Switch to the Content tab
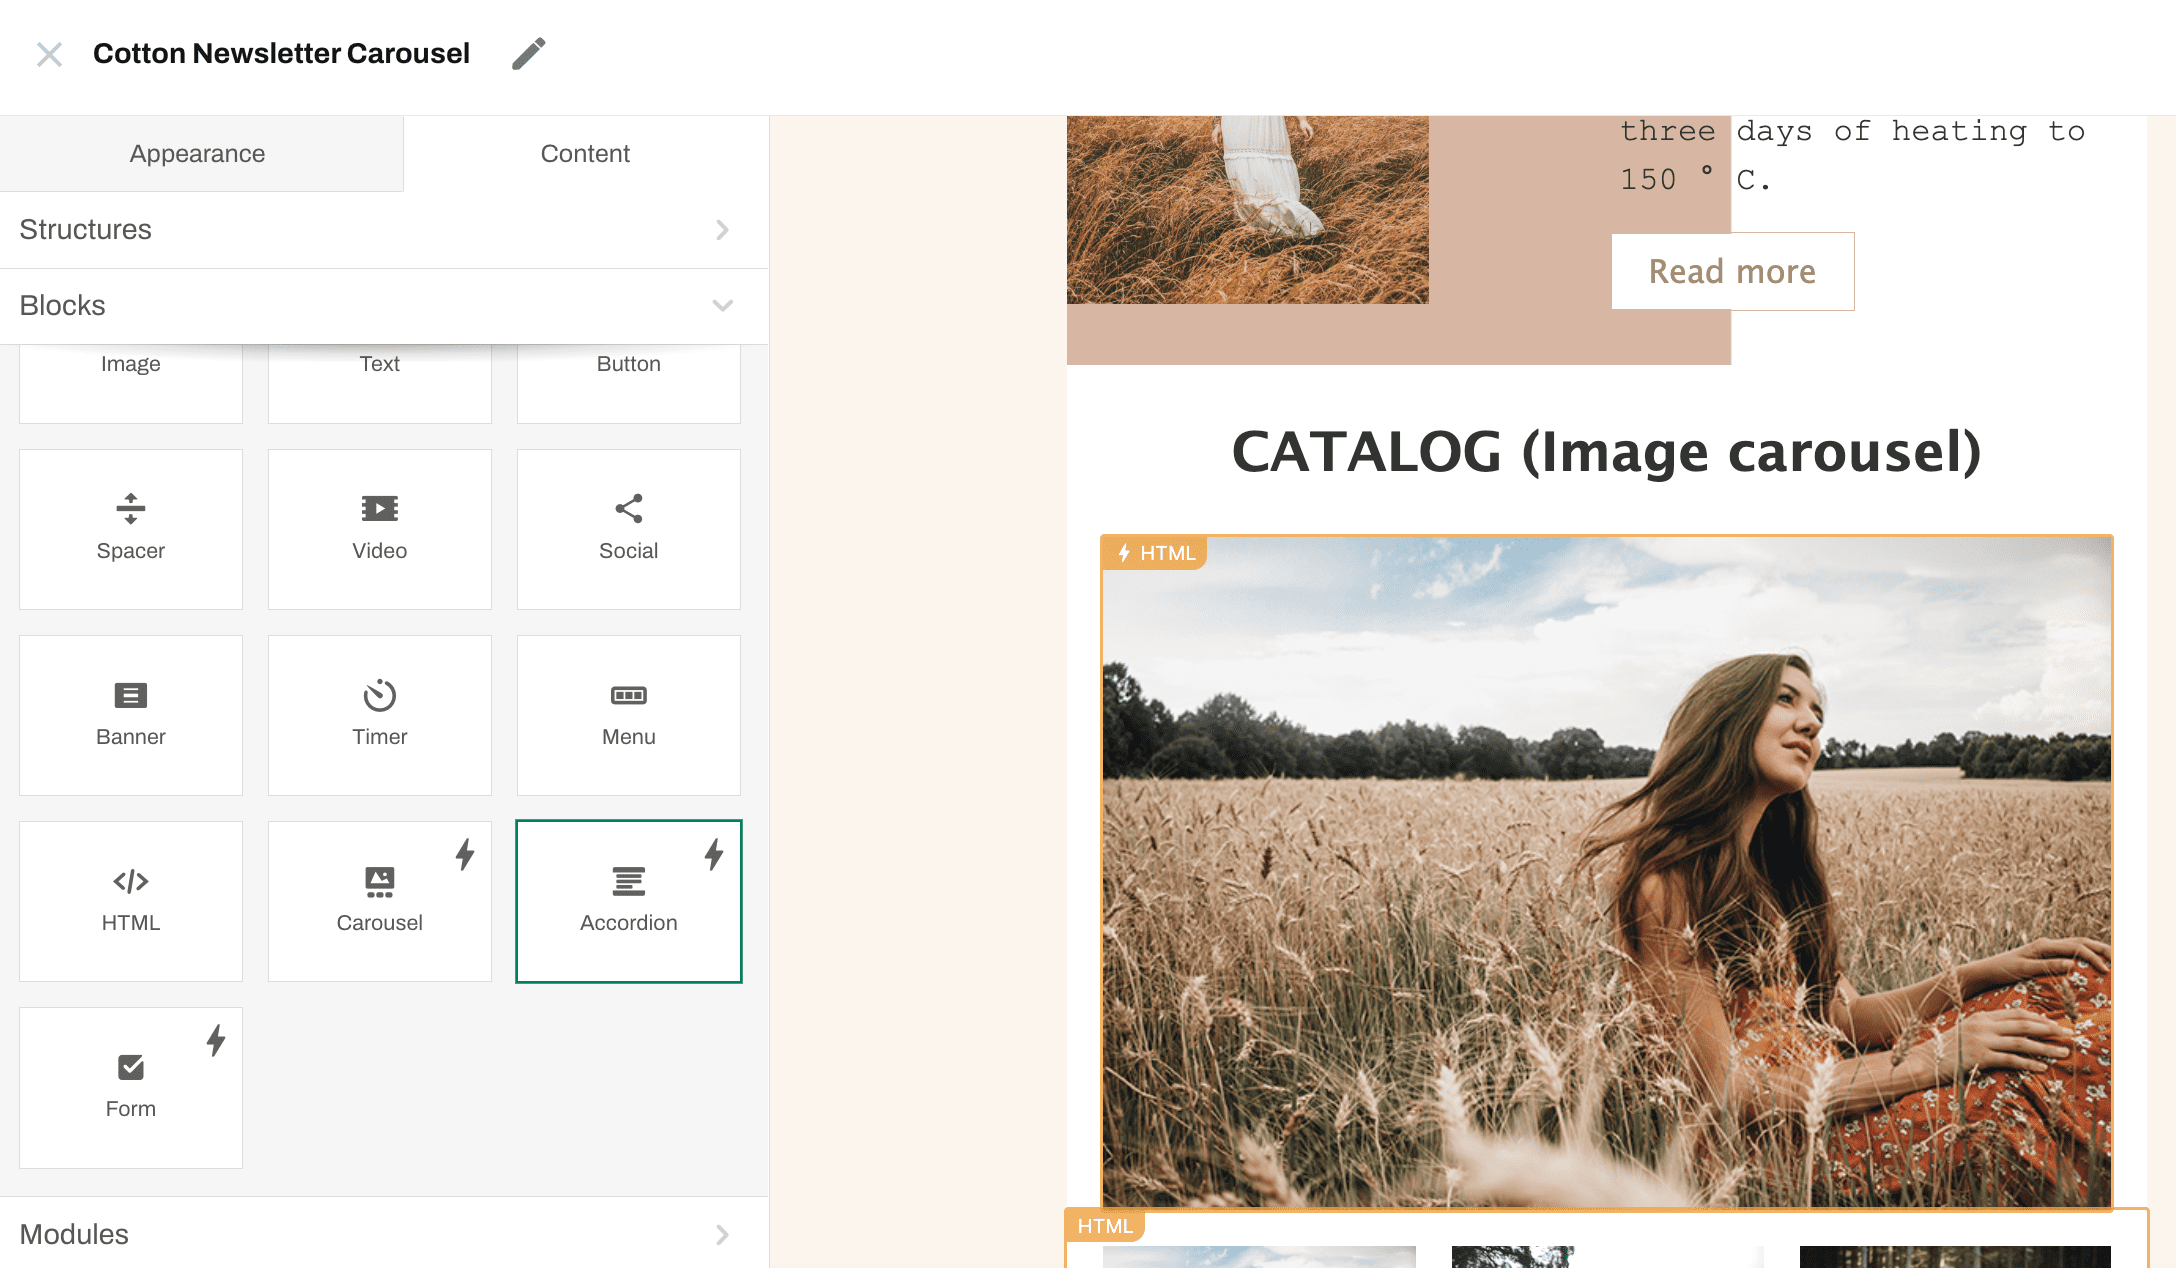The image size is (2176, 1268). click(585, 154)
